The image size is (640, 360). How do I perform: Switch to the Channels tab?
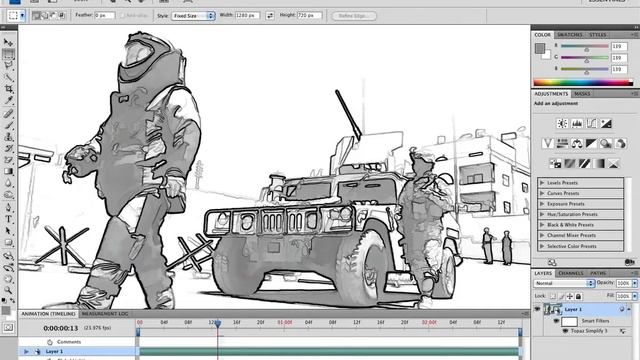click(571, 273)
